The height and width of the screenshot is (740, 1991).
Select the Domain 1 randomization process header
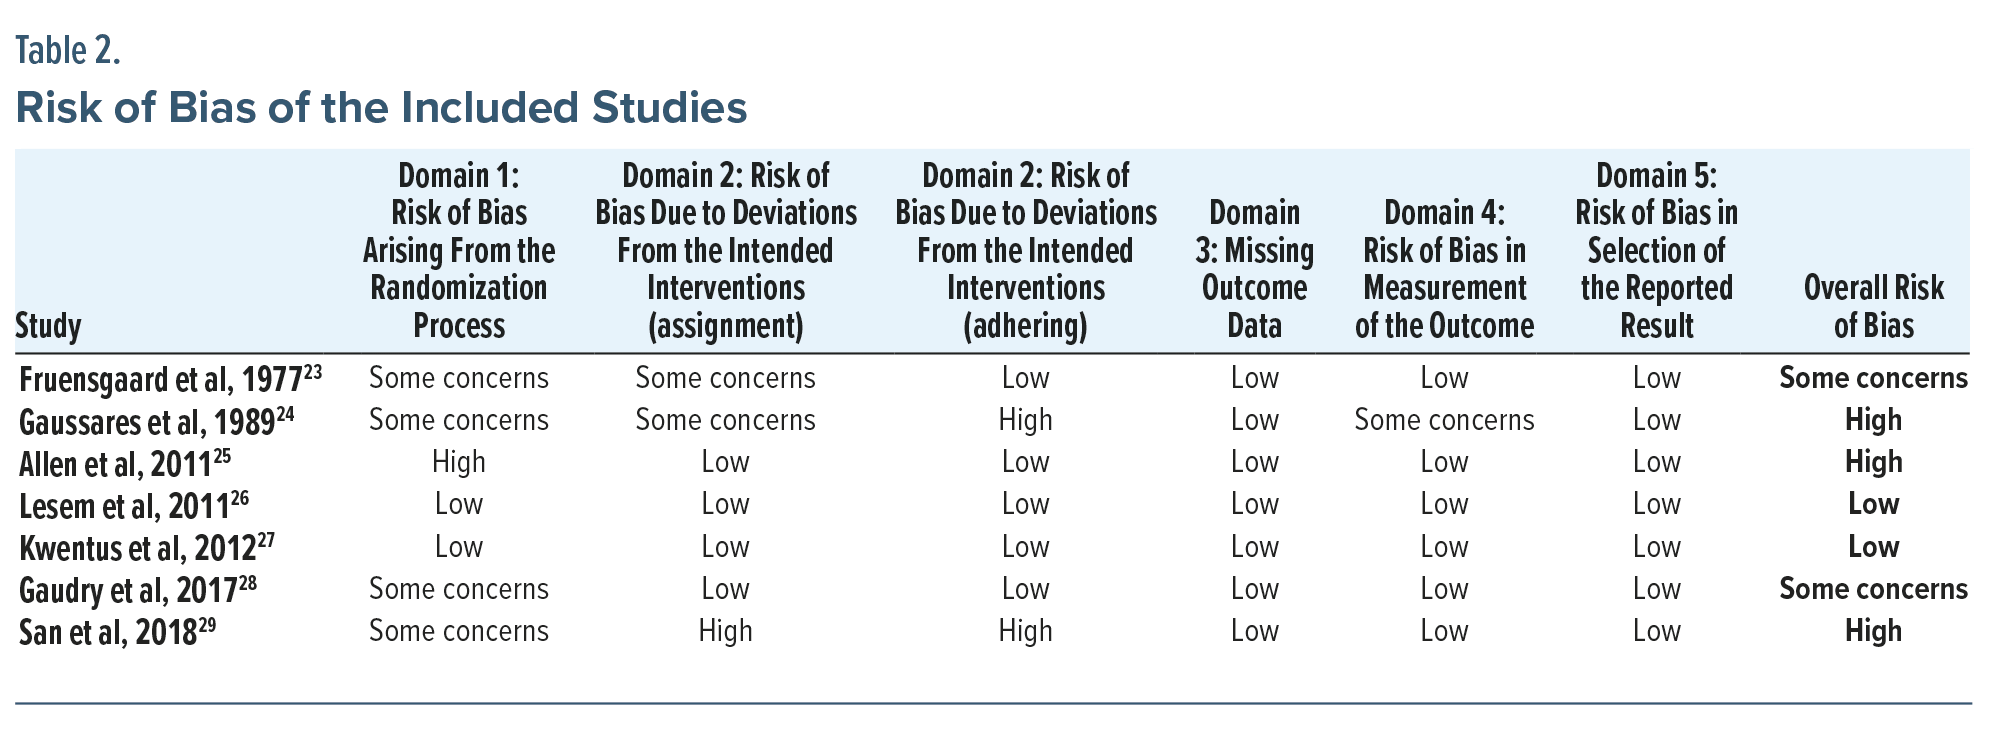459,250
